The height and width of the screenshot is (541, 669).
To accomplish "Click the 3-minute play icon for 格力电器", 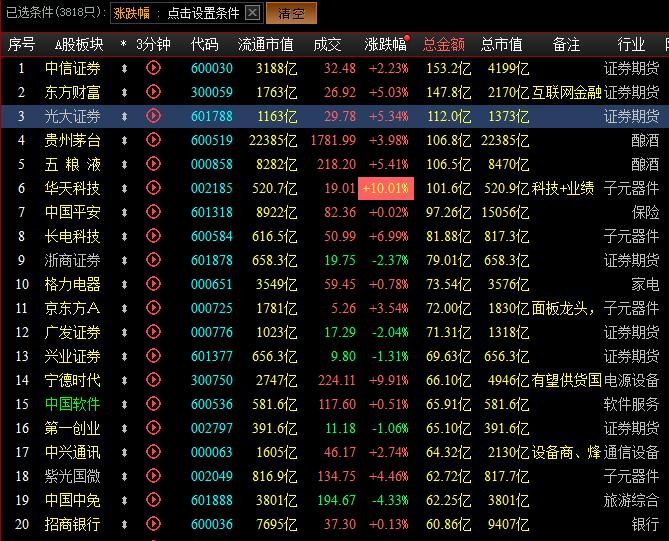I will pyautogui.click(x=153, y=284).
